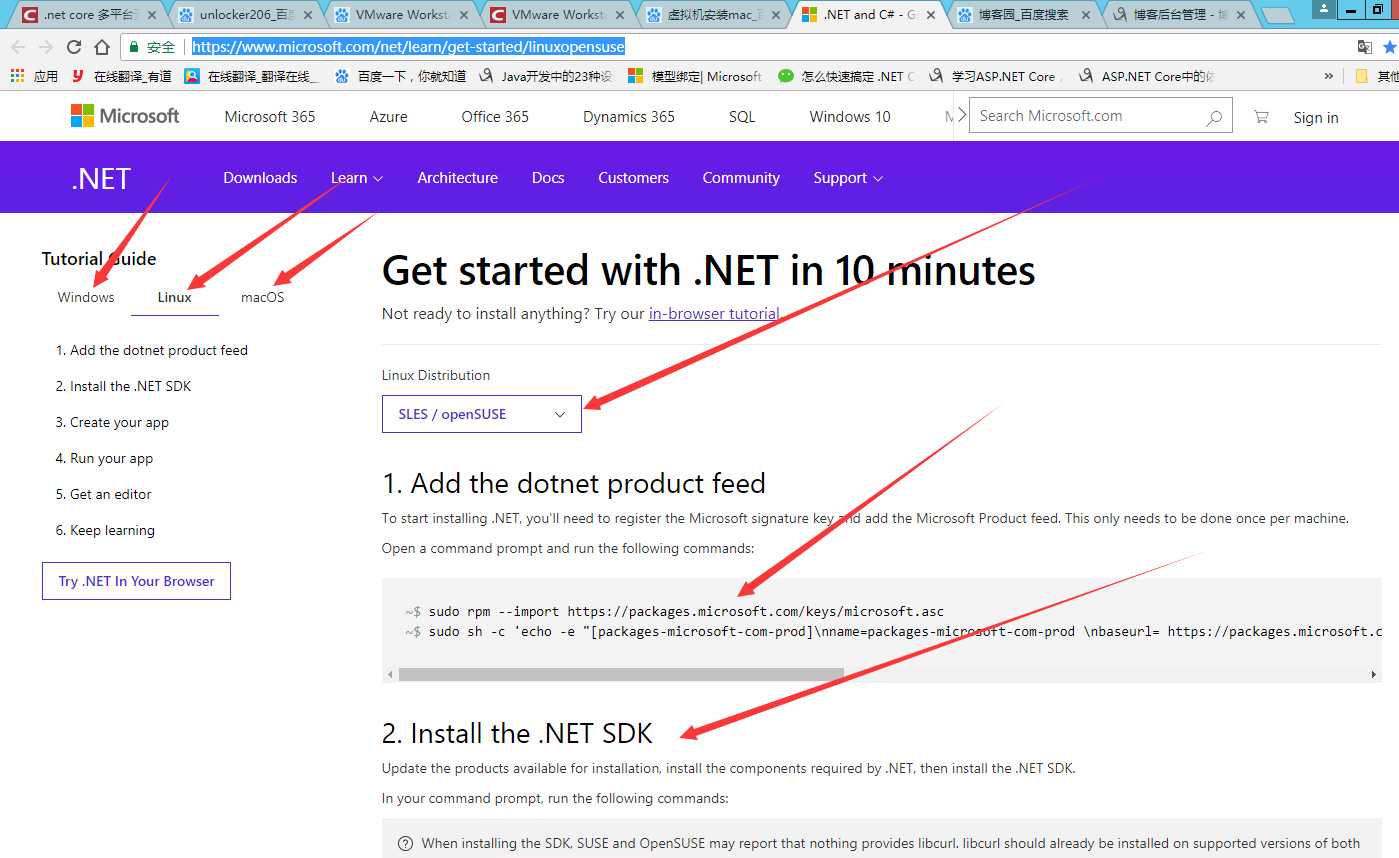This screenshot has height=858, width=1399.
Task: Select the Linux tutorial tab
Action: point(174,297)
